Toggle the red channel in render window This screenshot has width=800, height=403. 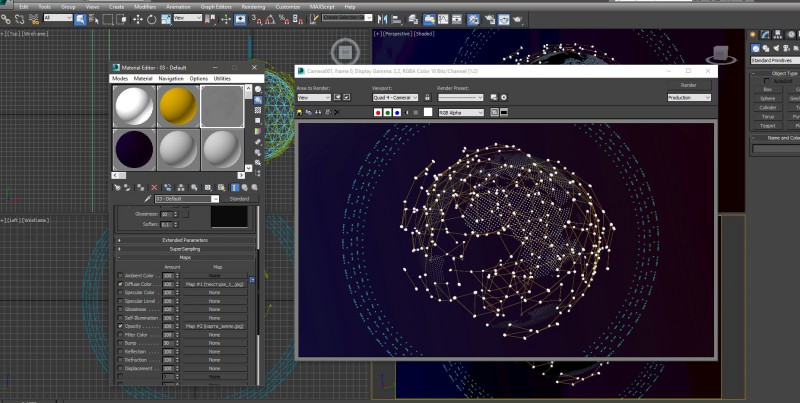click(x=378, y=112)
